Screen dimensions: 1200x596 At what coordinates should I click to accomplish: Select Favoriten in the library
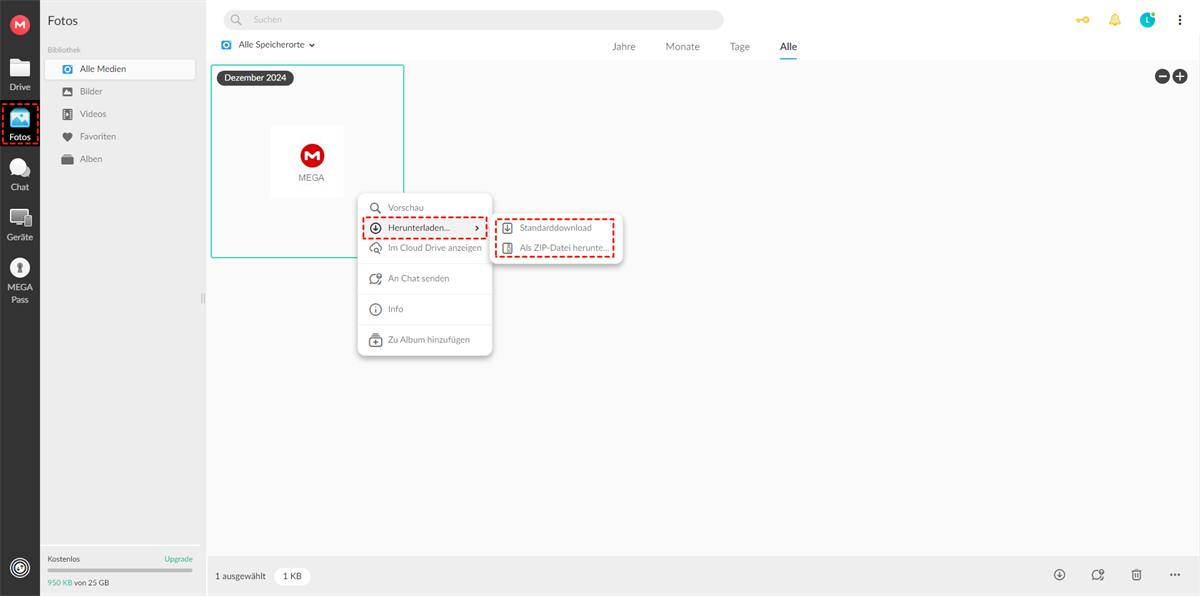[x=120, y=136]
